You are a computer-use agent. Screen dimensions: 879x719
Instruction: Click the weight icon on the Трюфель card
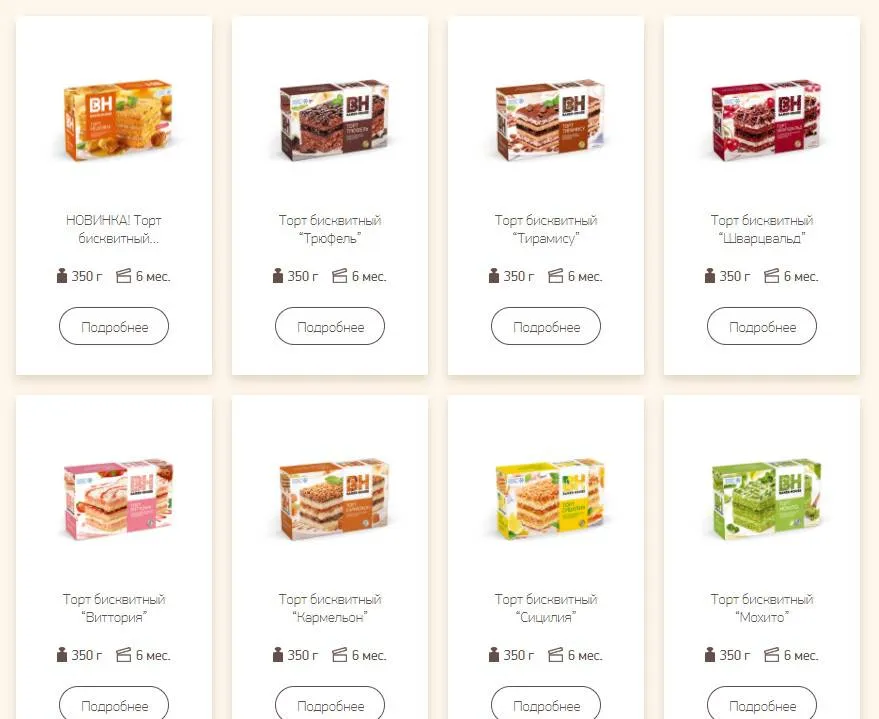coord(277,276)
